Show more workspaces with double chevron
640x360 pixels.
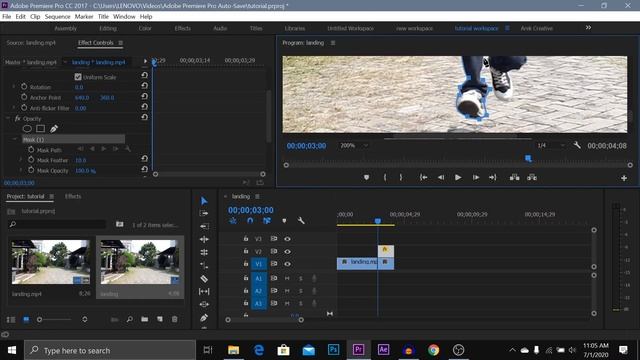point(588,27)
